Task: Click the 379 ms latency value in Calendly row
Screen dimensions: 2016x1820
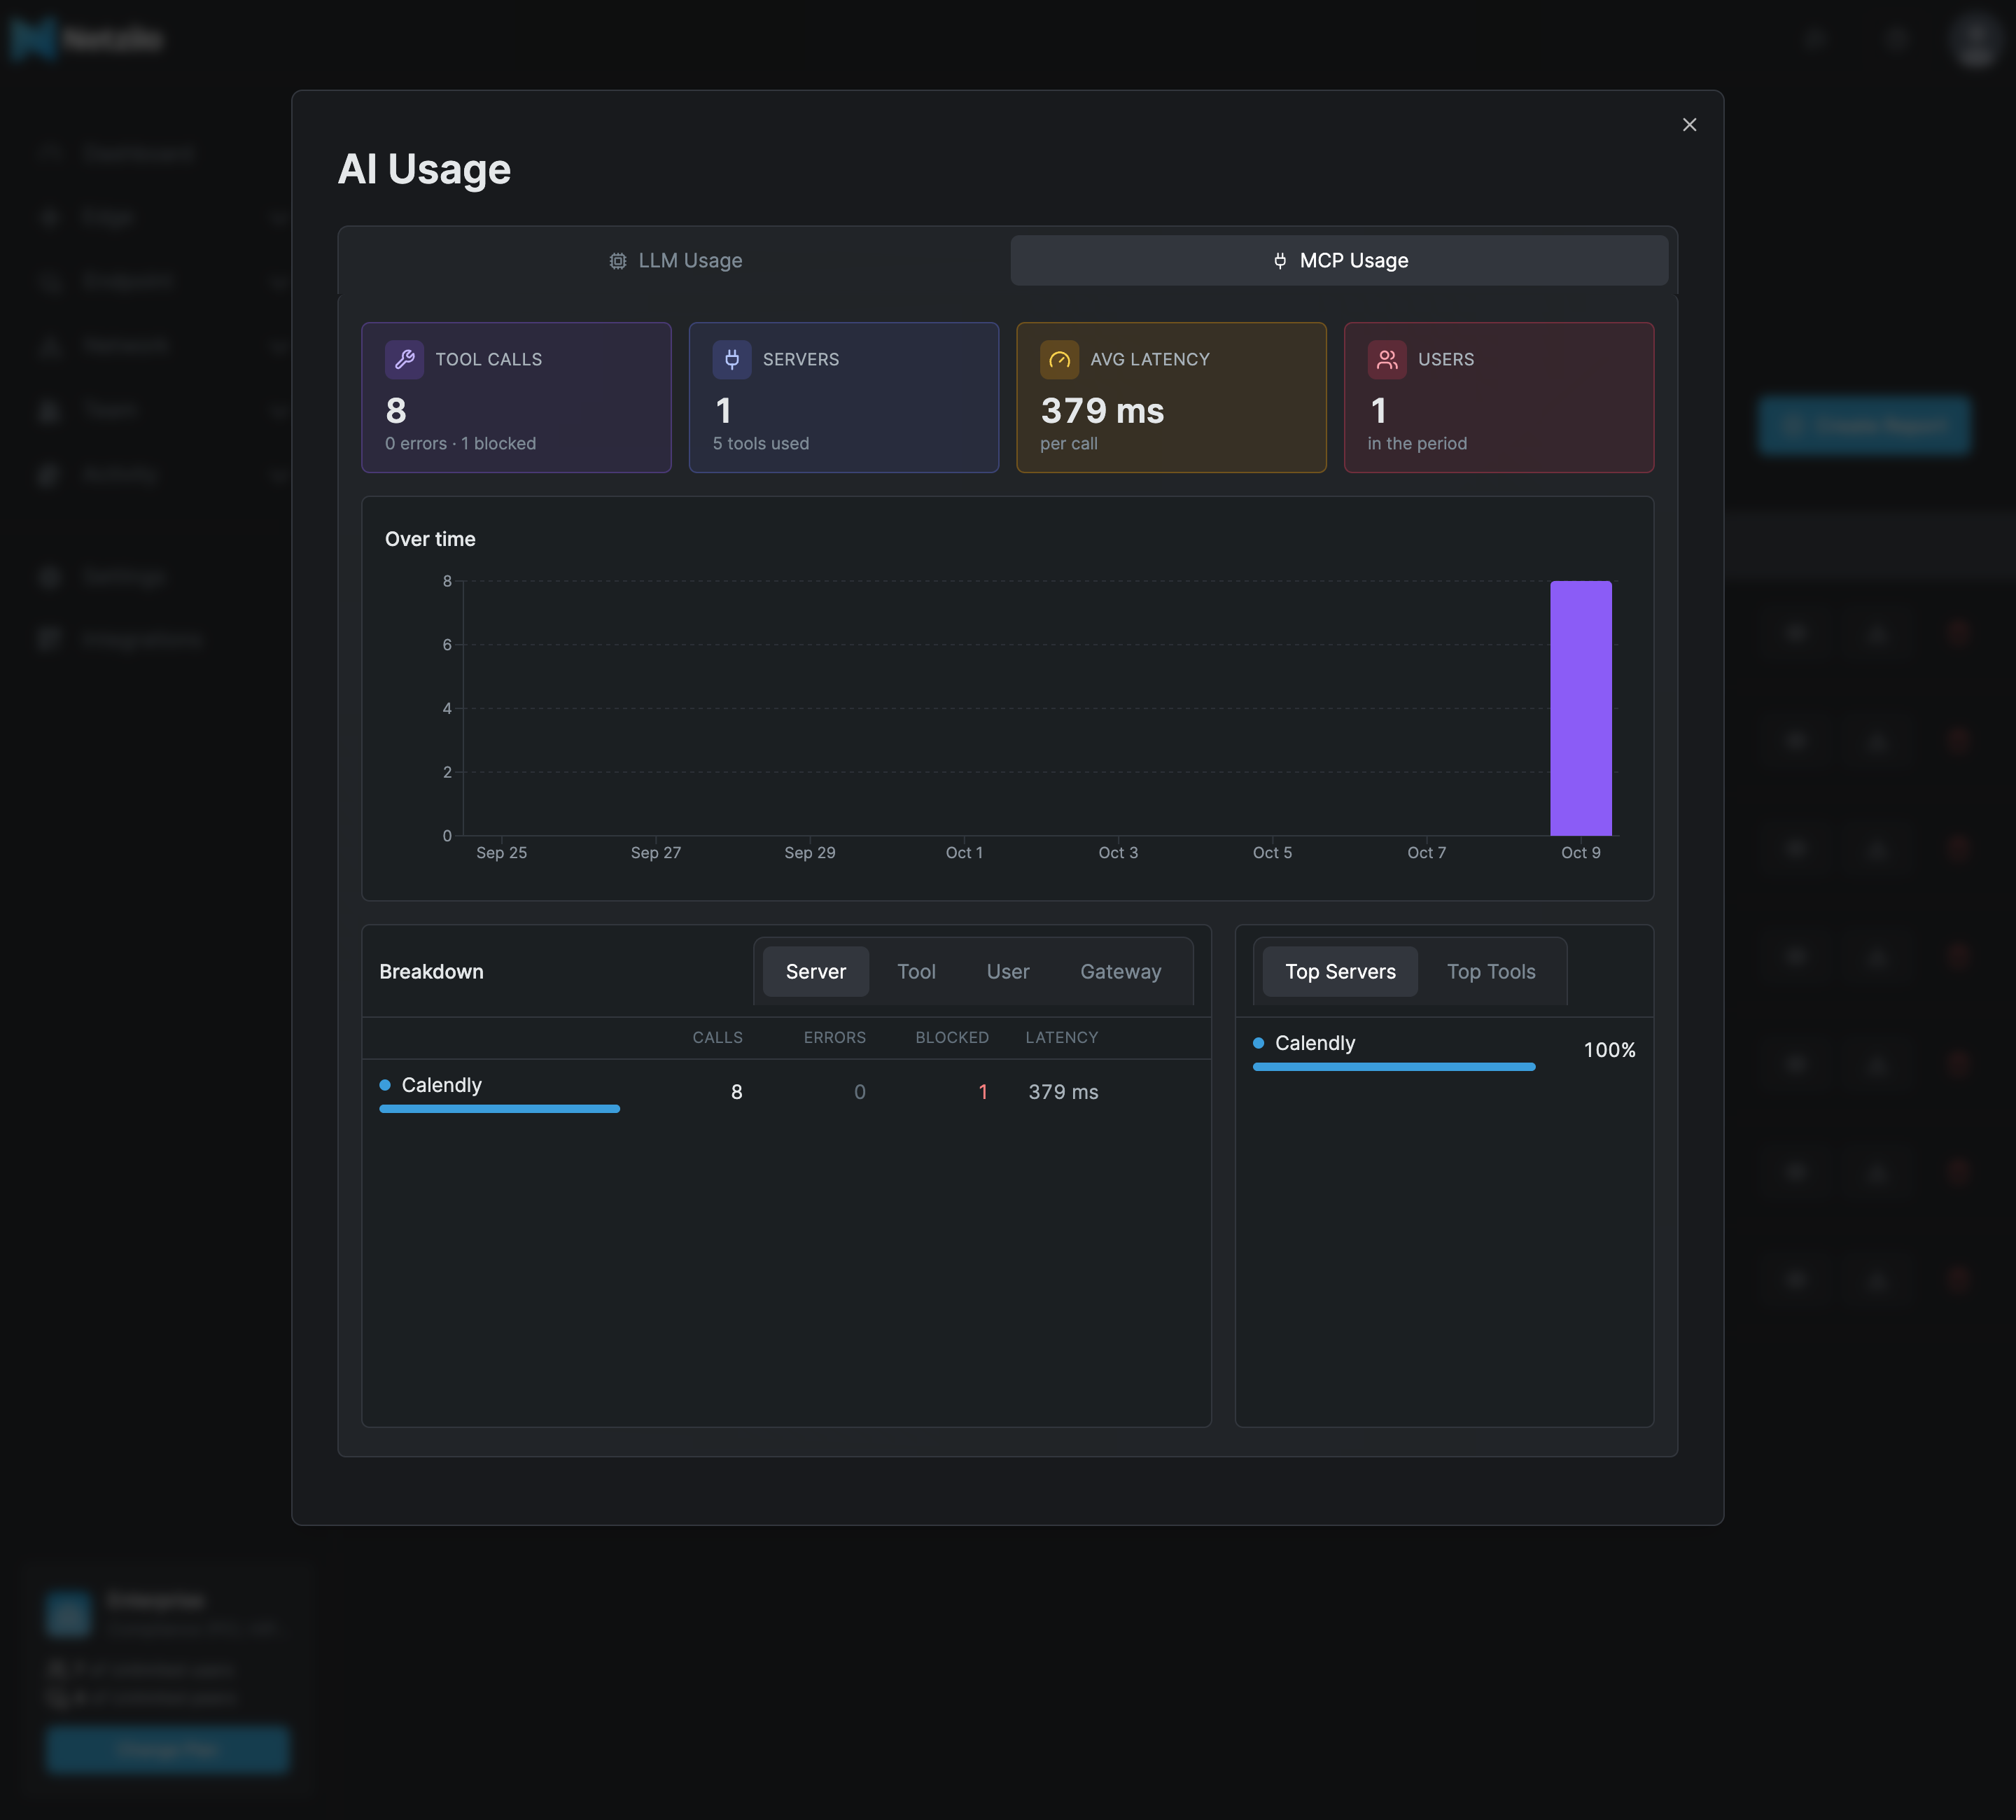Action: 1063,1092
